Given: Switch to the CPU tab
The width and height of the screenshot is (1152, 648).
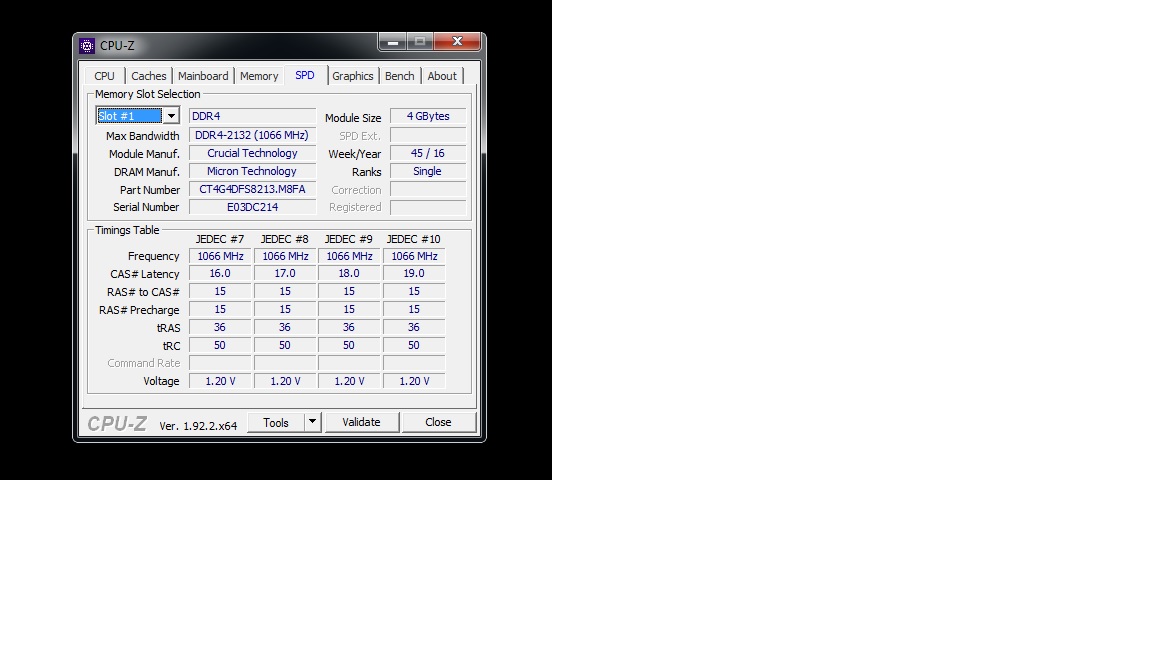Looking at the screenshot, I should point(104,76).
